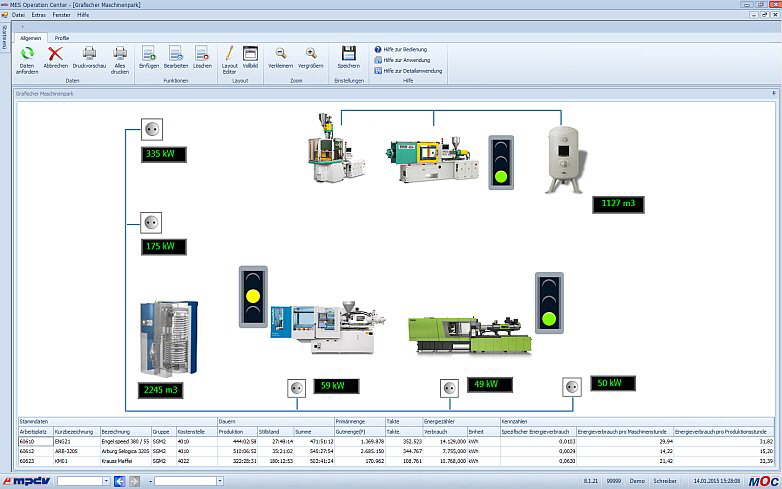Screen dimensions: 782x489
Task: Click the 49 kW power display
Action: click(490, 384)
